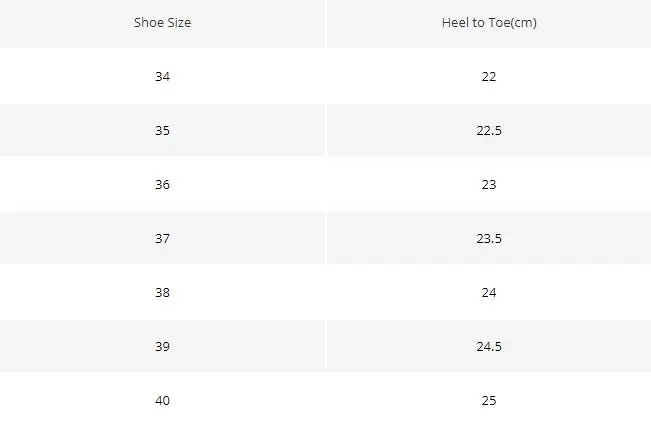Viewport: 651px width, 428px height.
Task: Click the Heel to Toe(cm) header
Action: 489,23
